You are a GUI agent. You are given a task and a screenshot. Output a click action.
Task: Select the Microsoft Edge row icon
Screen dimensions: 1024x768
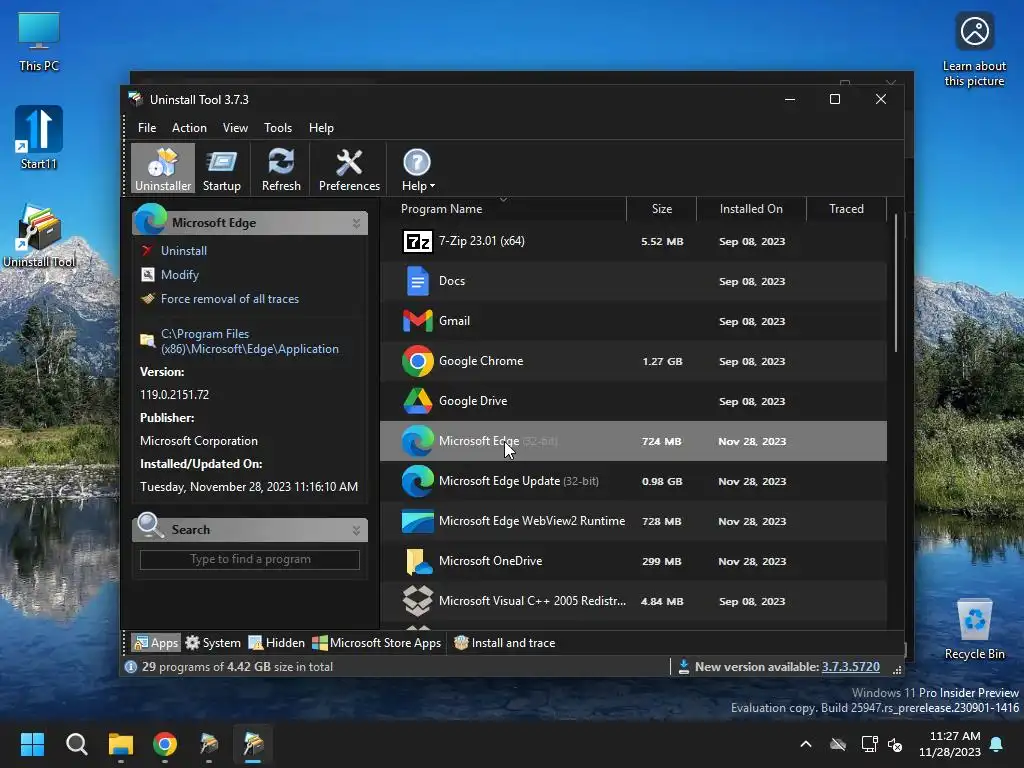coord(417,441)
